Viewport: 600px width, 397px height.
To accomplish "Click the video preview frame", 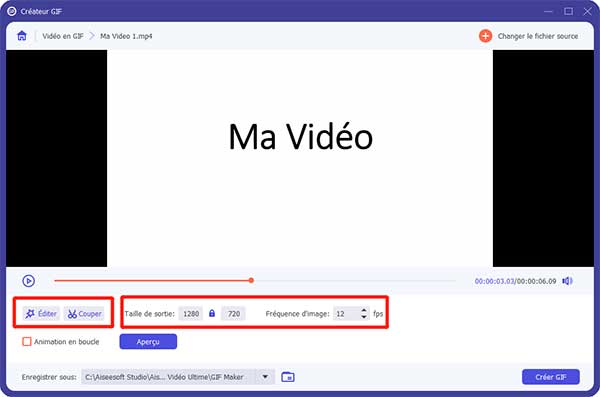I will [300, 158].
